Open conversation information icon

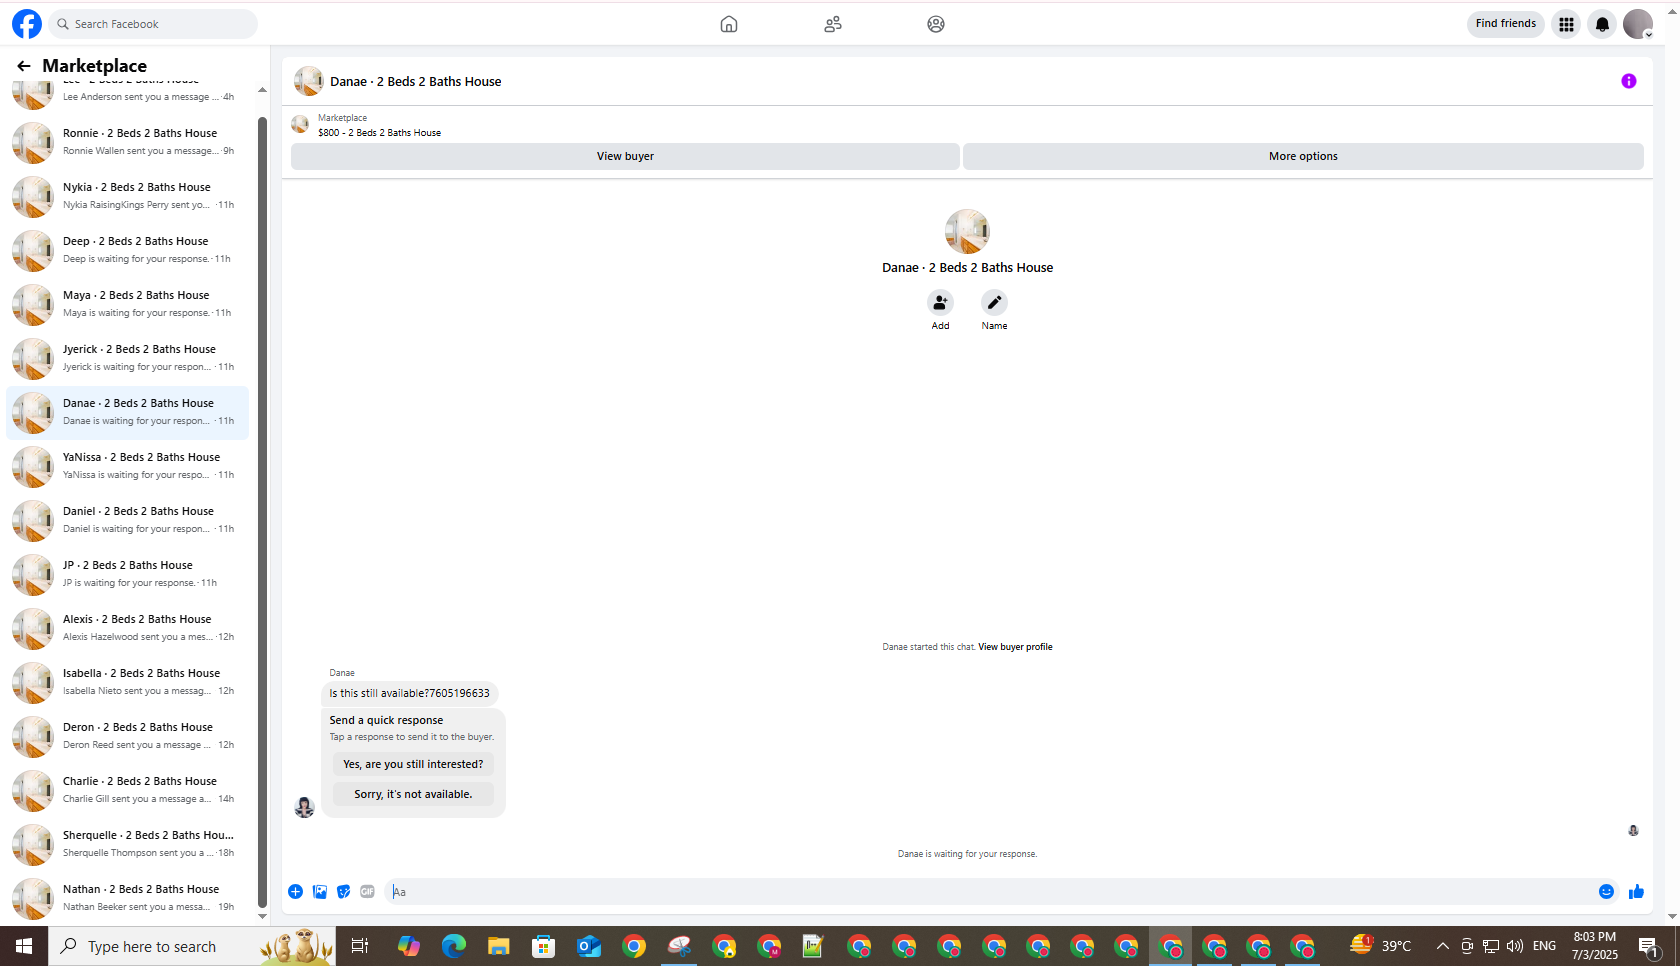coord(1629,81)
